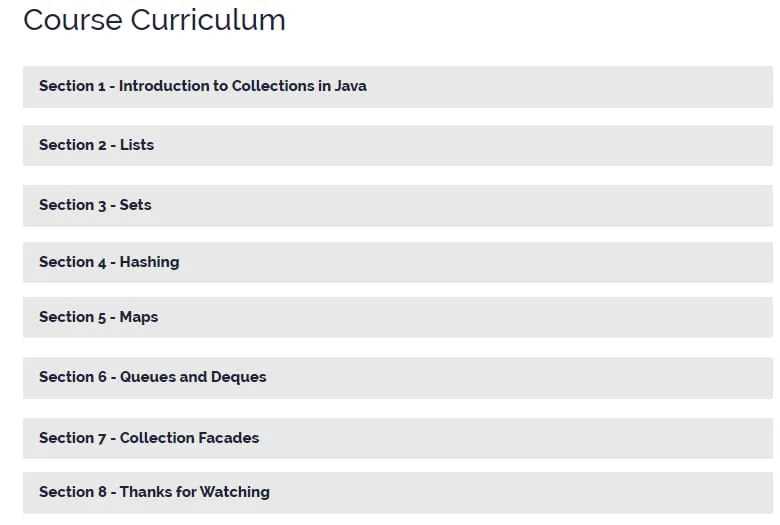This screenshot has height=525, width=780.
Task: Expand Section 6 Queues and Deques
Action: (x=397, y=378)
